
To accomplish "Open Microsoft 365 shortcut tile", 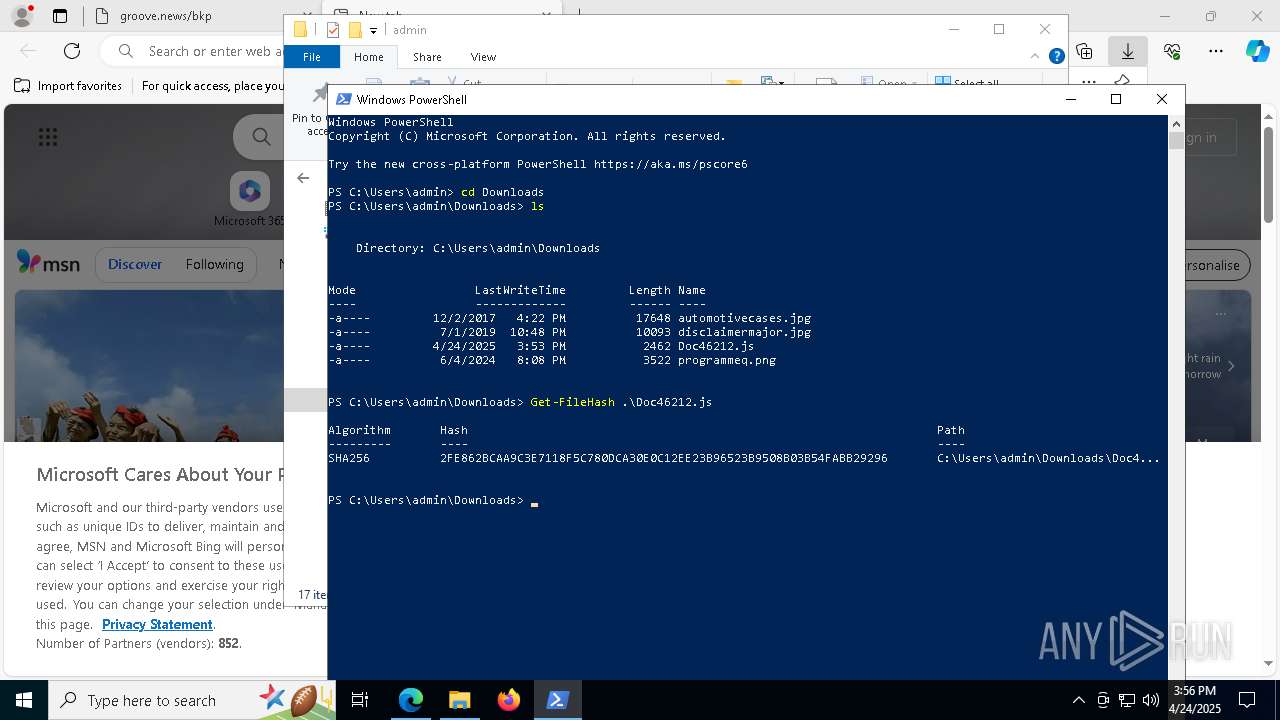I will coord(250,198).
